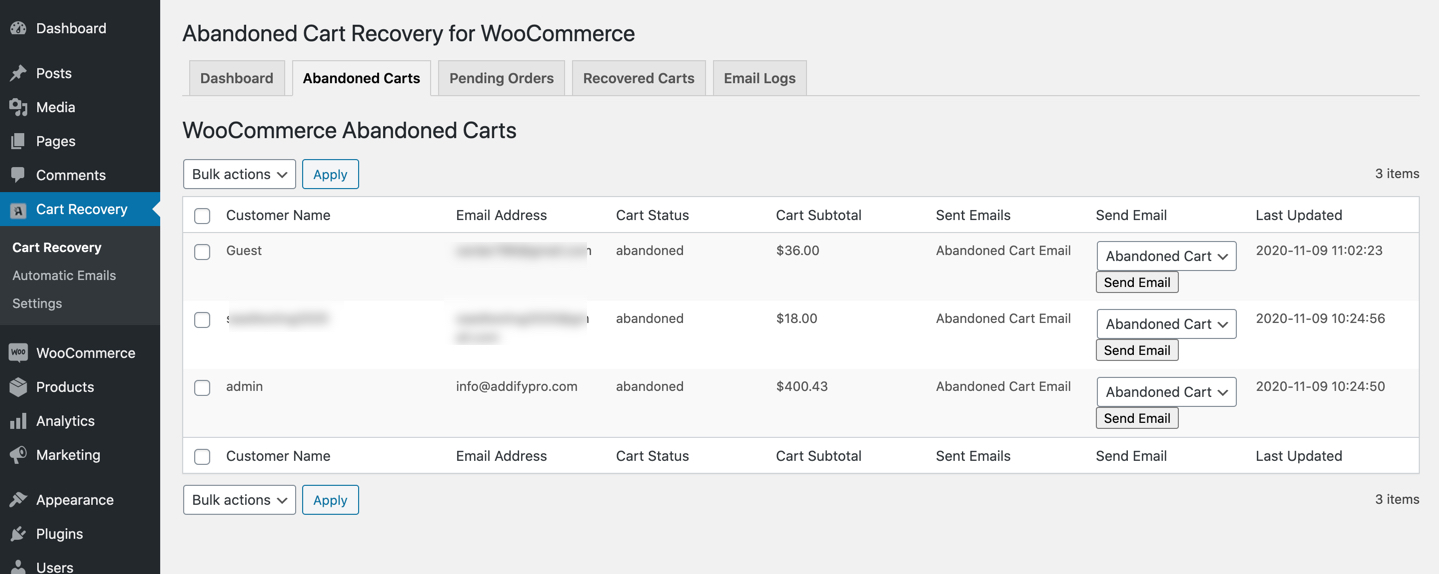Open the bottom Bulk actions dropdown

(239, 500)
